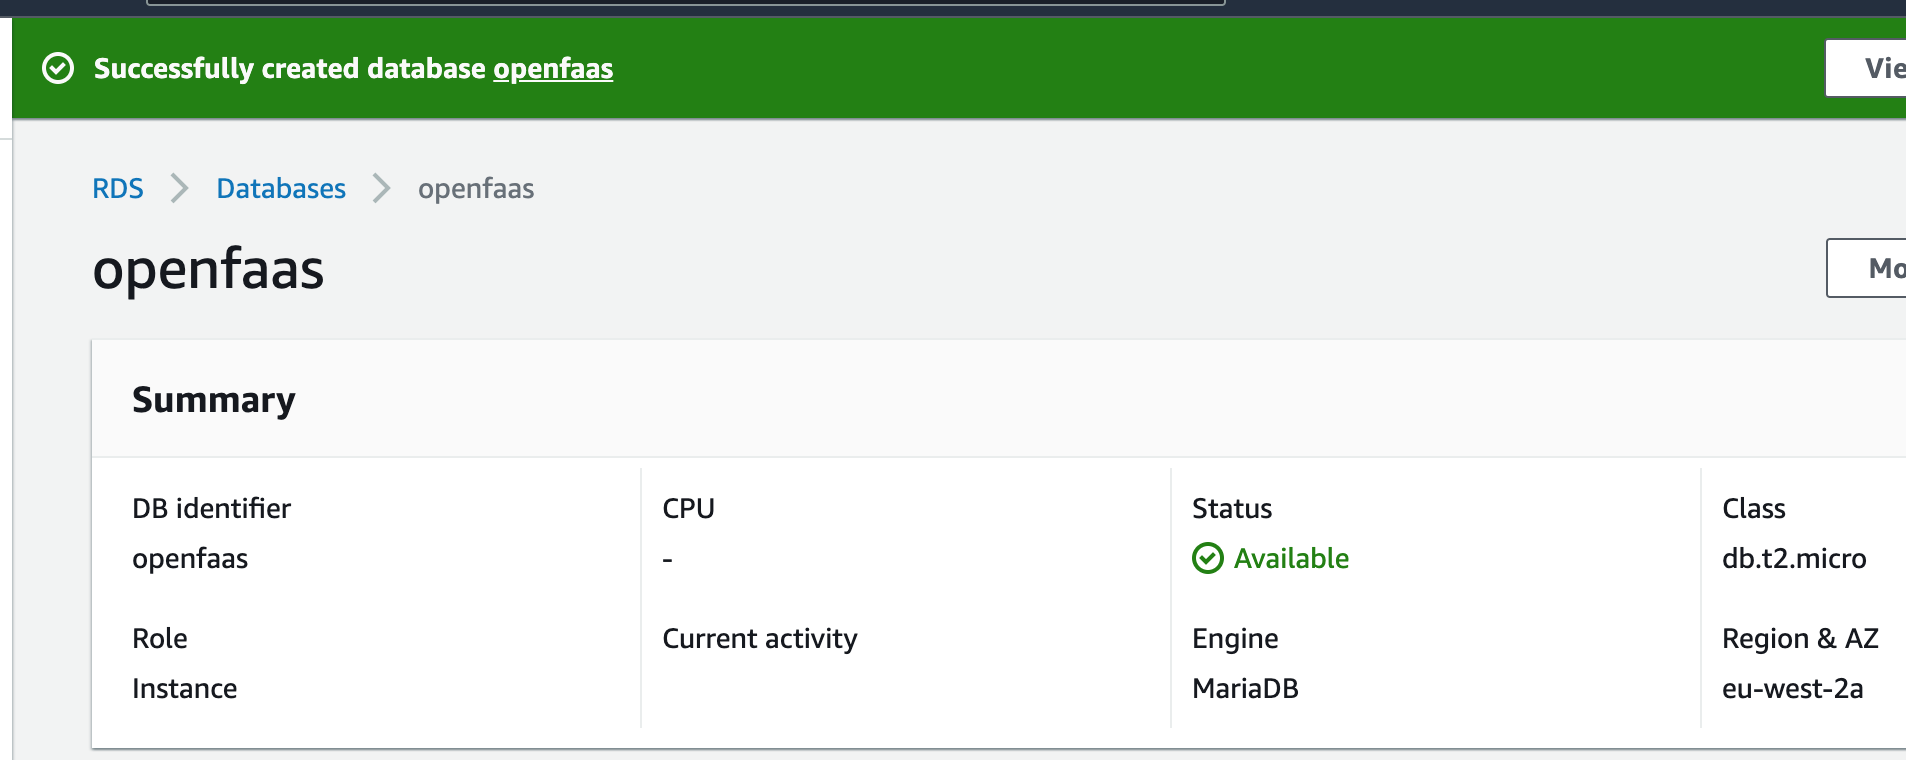Click the db.t2.micro class value
Screen dimensions: 1906x760
click(1794, 558)
